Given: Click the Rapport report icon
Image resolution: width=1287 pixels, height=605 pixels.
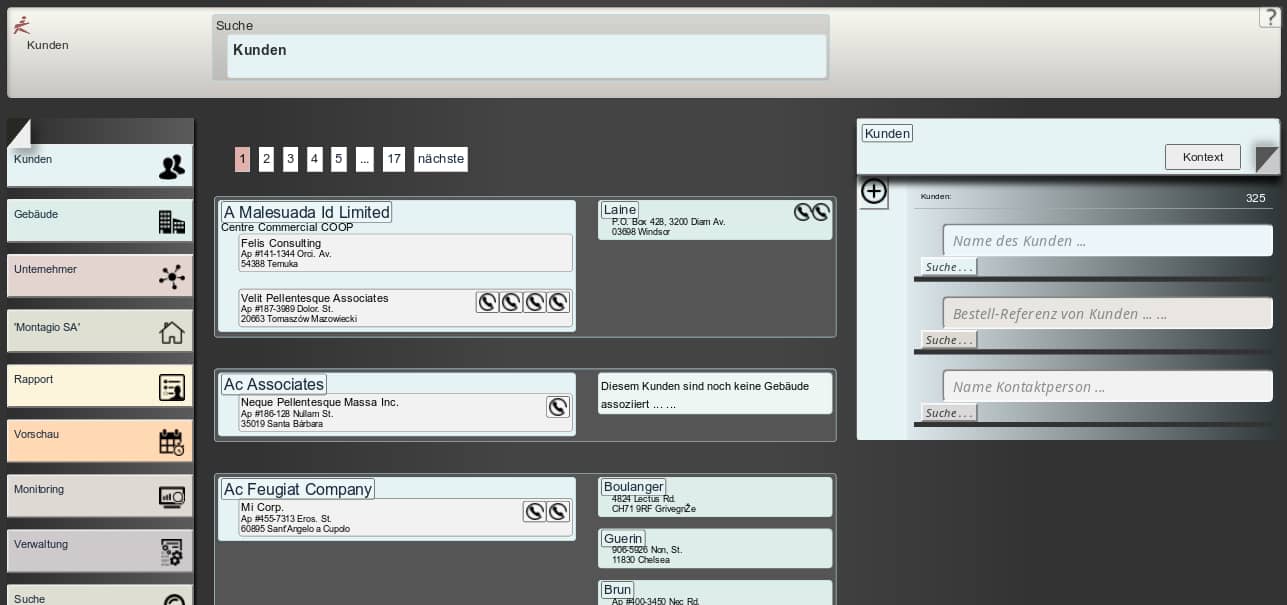Looking at the screenshot, I should 171,387.
